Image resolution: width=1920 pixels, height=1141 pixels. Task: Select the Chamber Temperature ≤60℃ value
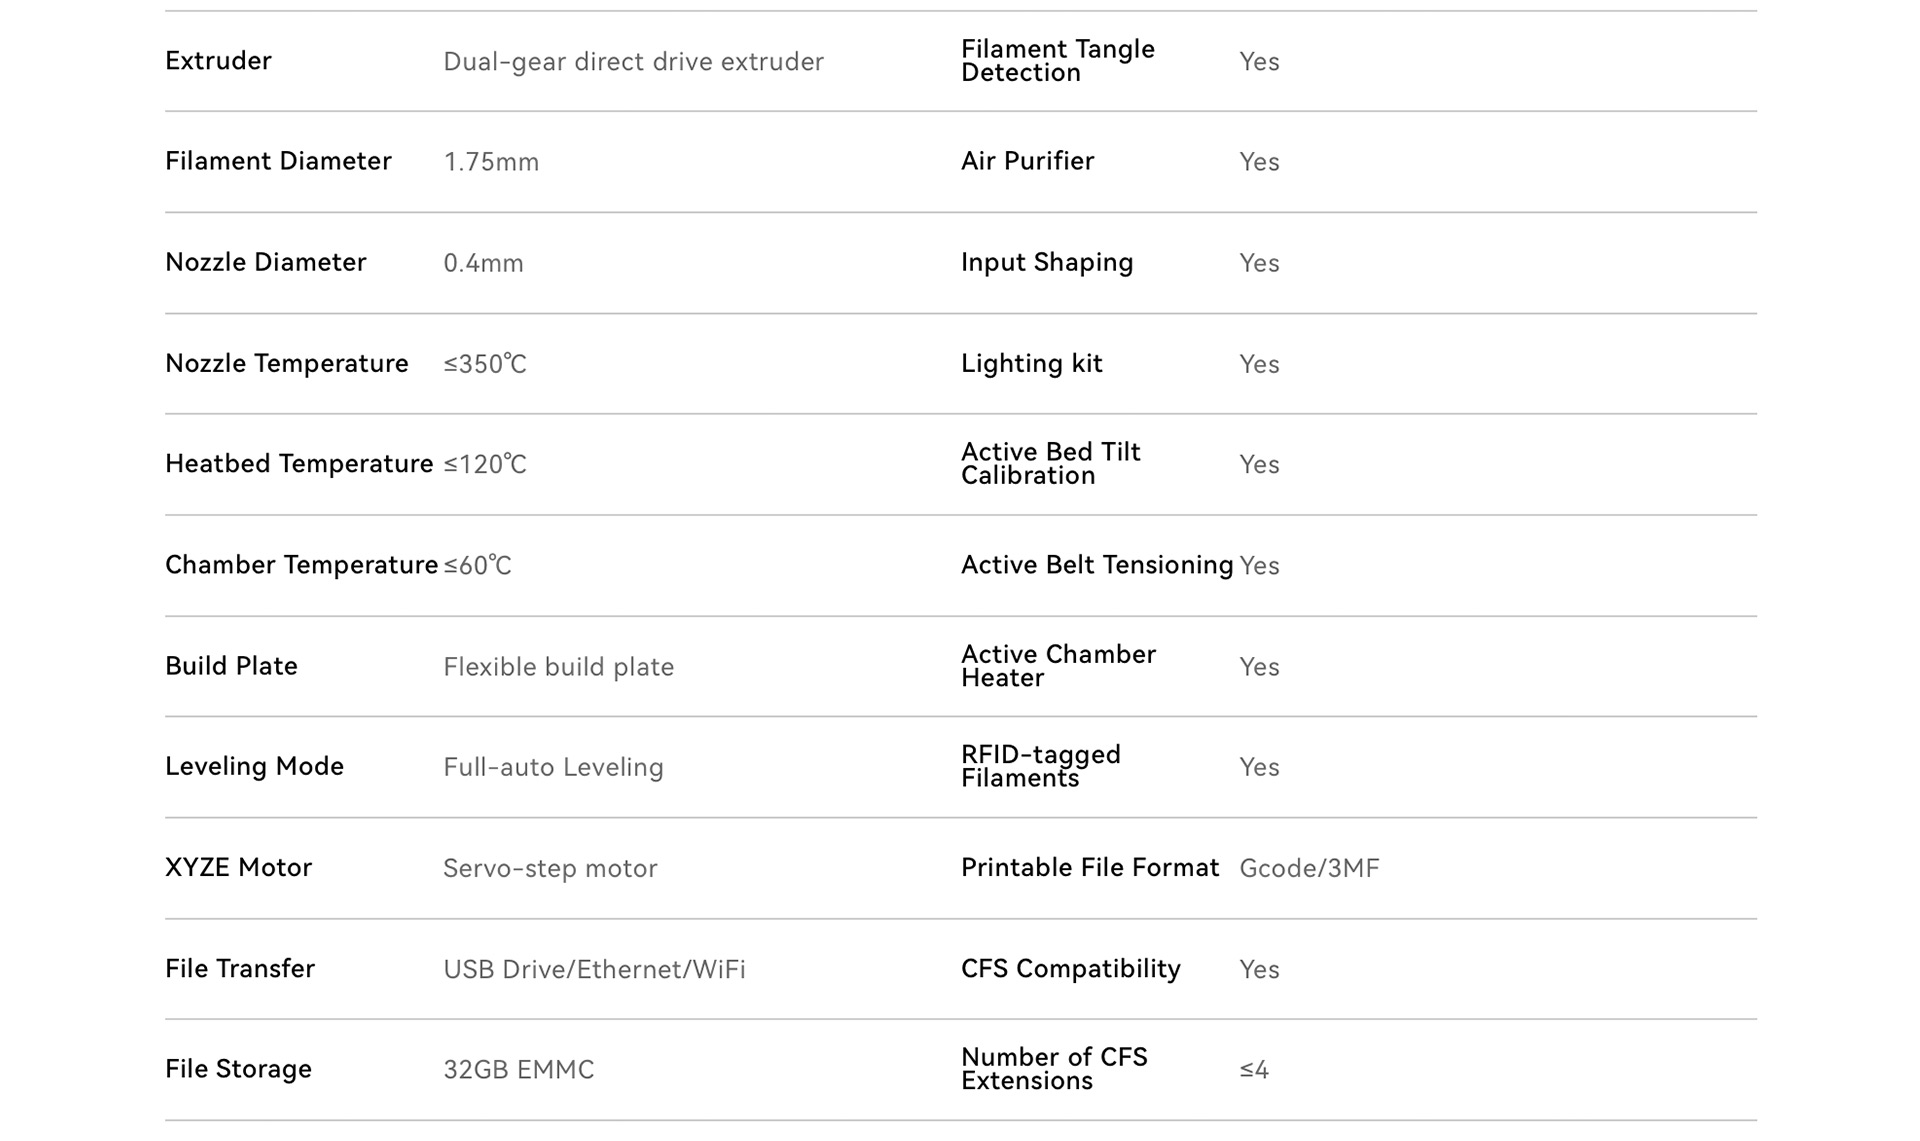[477, 566]
